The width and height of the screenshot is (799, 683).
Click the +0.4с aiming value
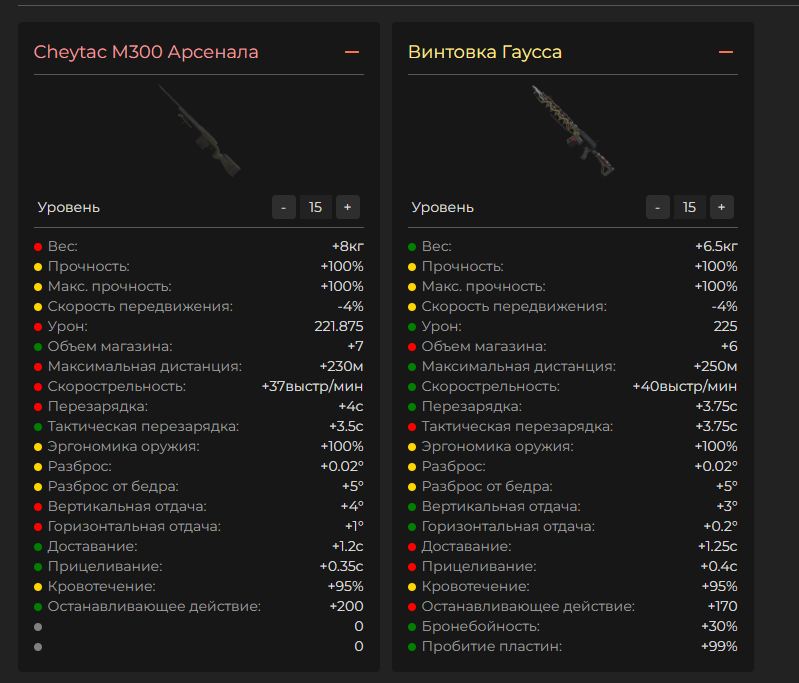[x=718, y=566]
